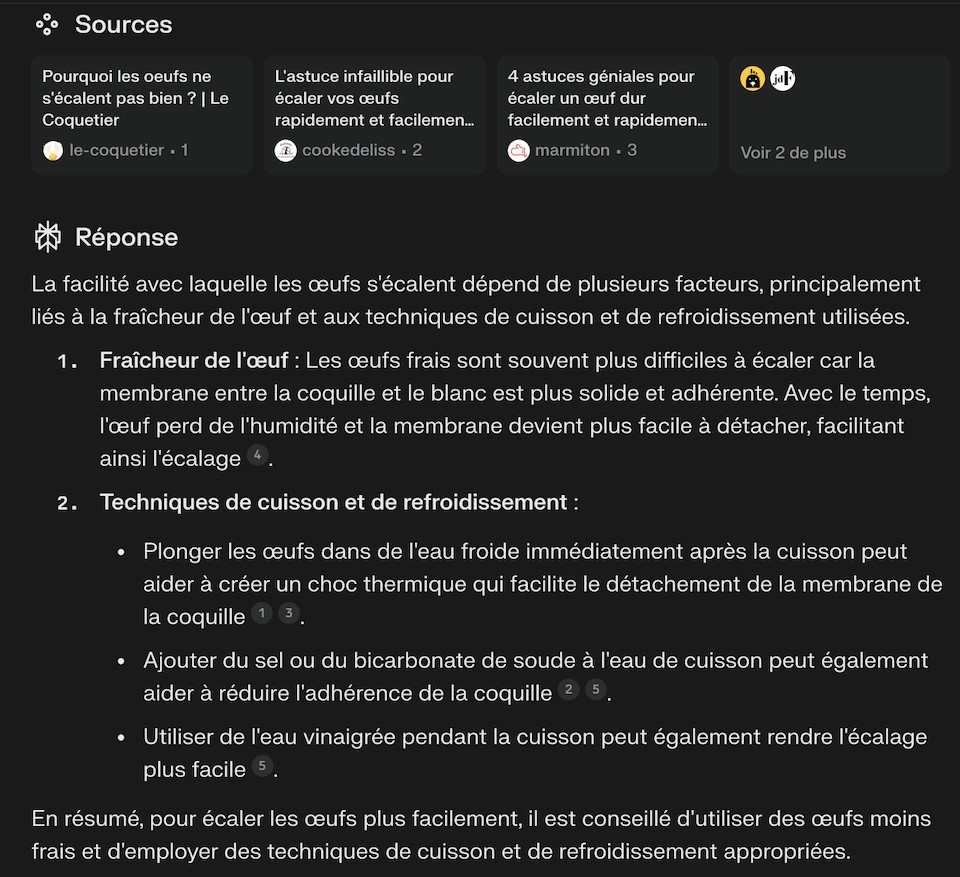The height and width of the screenshot is (877, 960).
Task: Open the Pourquoi les oeufs source card
Action: tap(142, 115)
